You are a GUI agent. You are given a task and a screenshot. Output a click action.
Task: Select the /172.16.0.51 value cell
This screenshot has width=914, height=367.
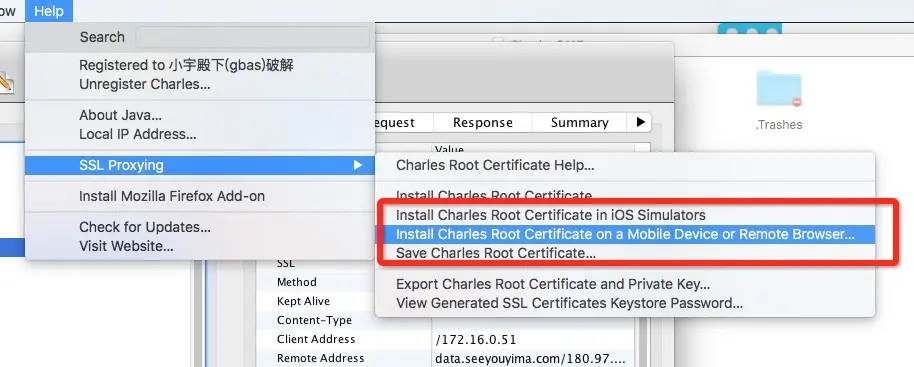[x=476, y=339]
